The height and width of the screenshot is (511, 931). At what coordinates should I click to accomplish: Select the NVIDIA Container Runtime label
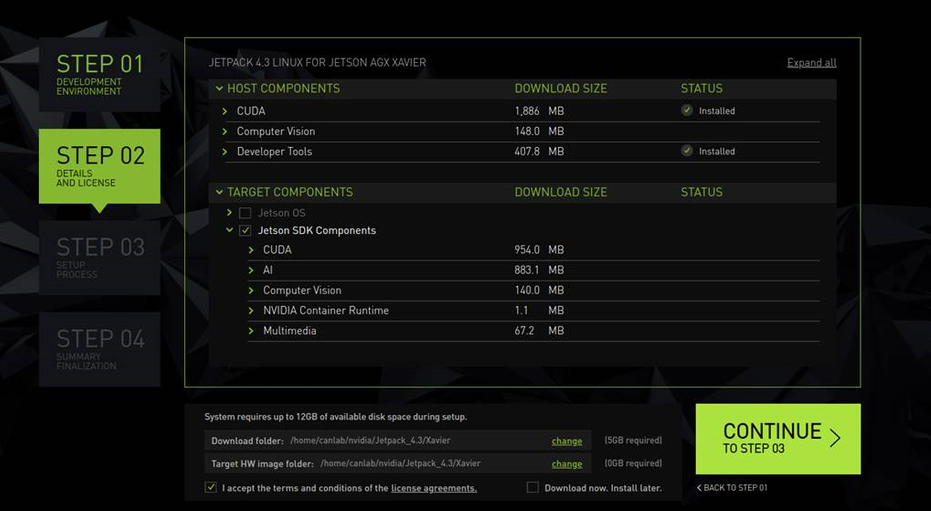tap(326, 310)
